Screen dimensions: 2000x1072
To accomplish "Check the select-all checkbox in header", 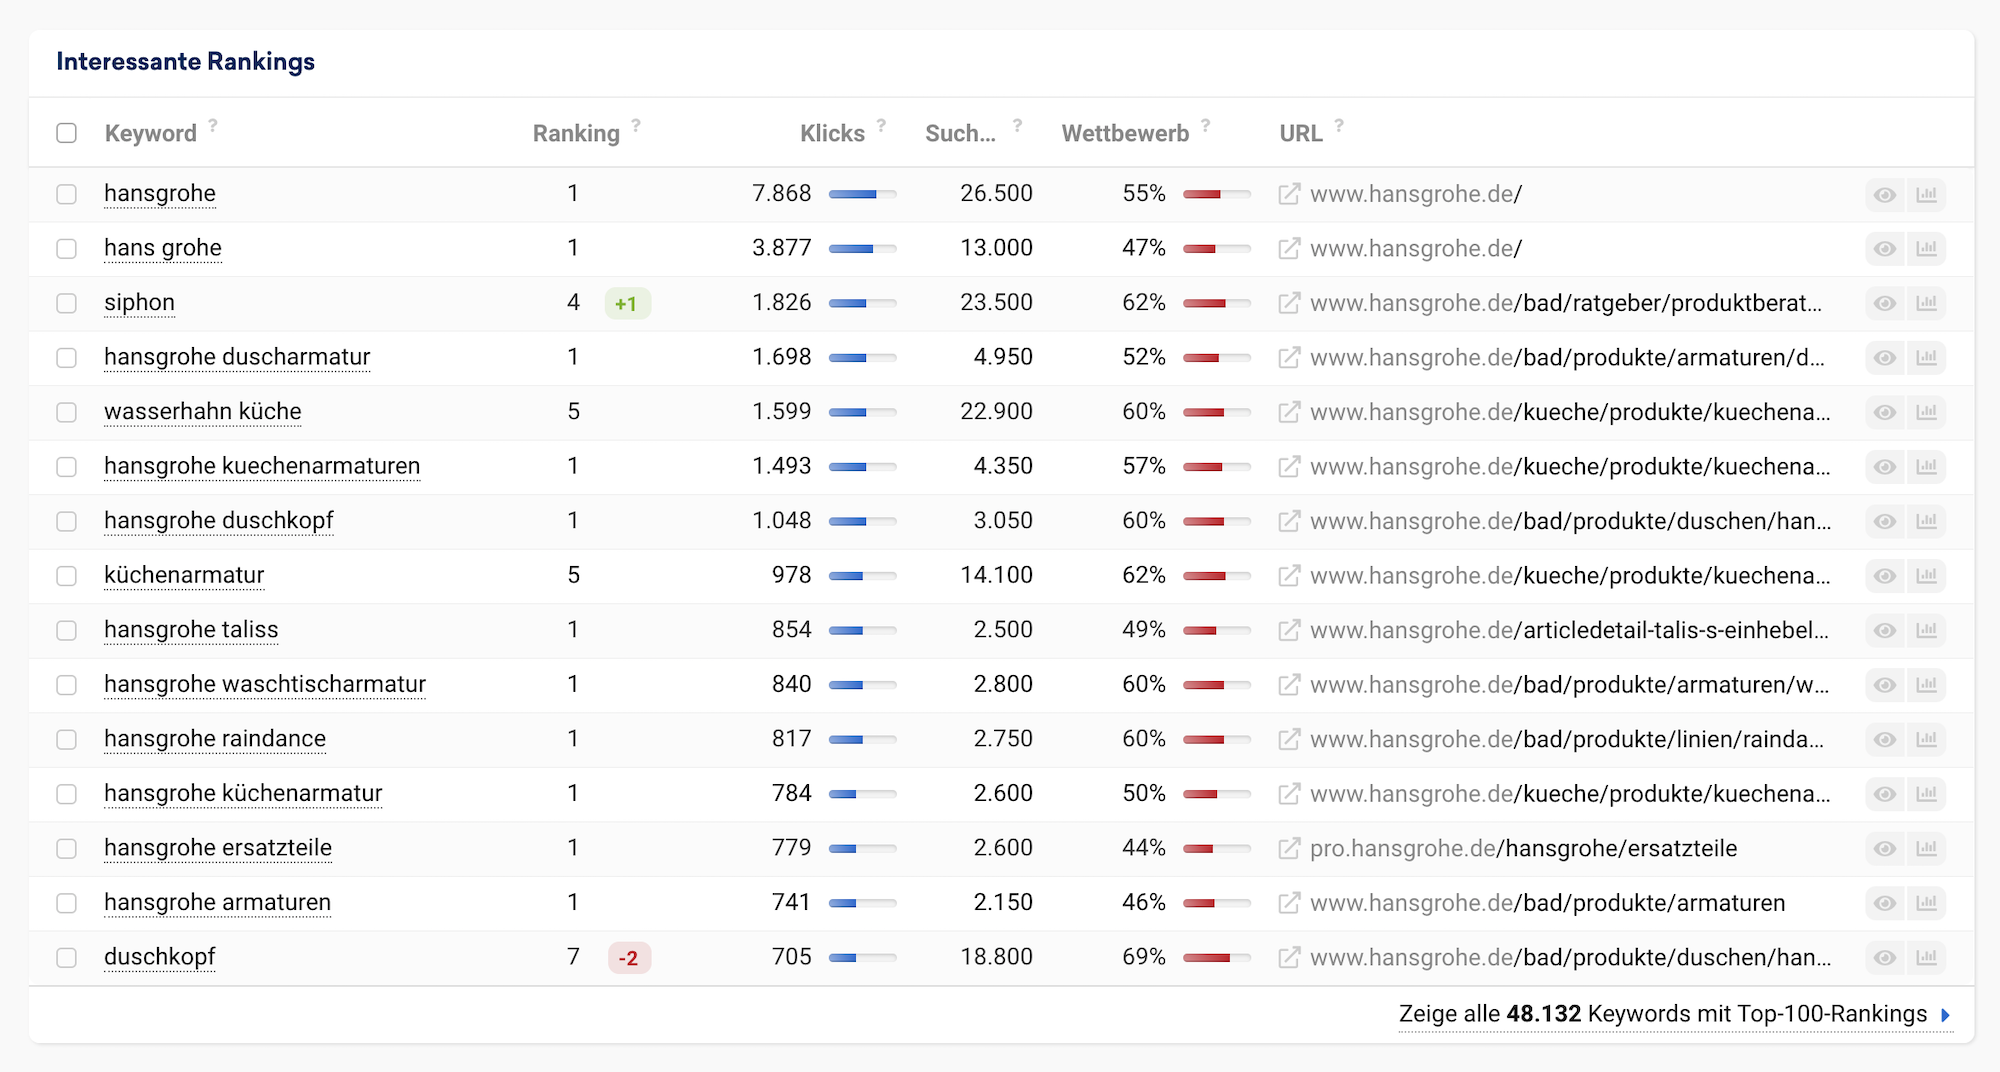I will tap(67, 133).
